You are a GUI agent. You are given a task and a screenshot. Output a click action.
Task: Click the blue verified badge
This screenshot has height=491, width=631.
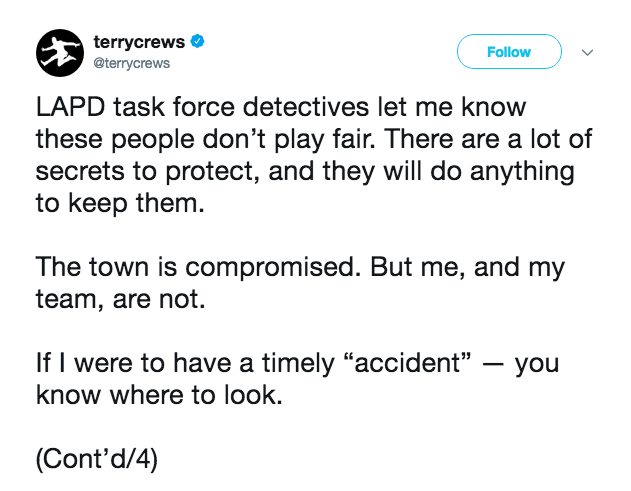coord(199,43)
